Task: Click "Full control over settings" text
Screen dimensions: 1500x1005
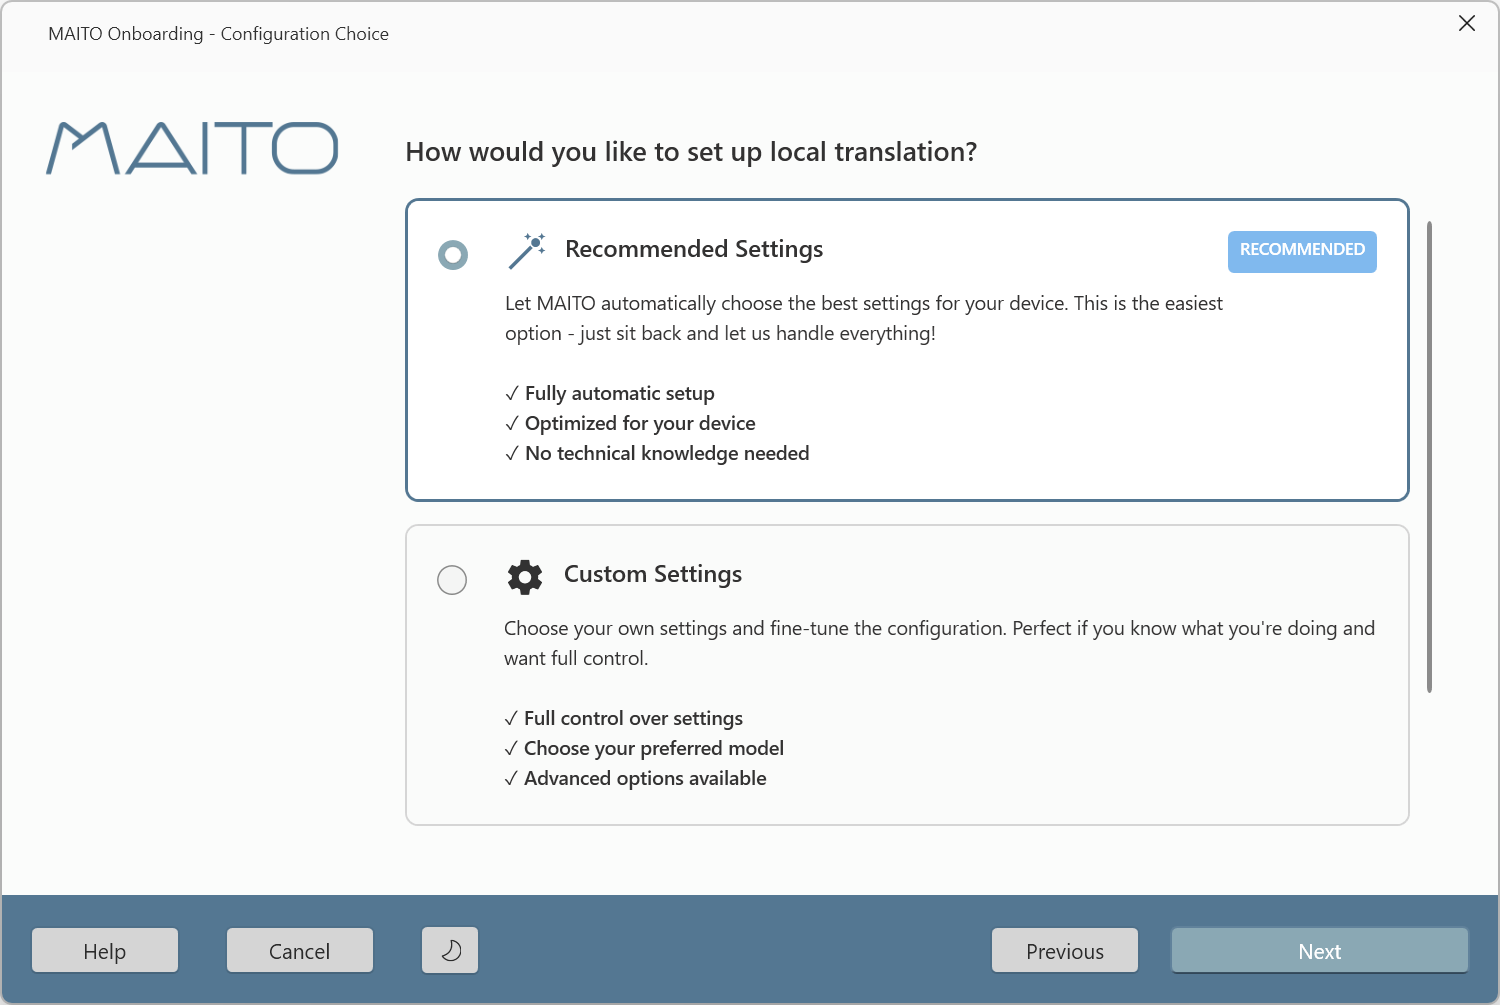Action: 633,718
